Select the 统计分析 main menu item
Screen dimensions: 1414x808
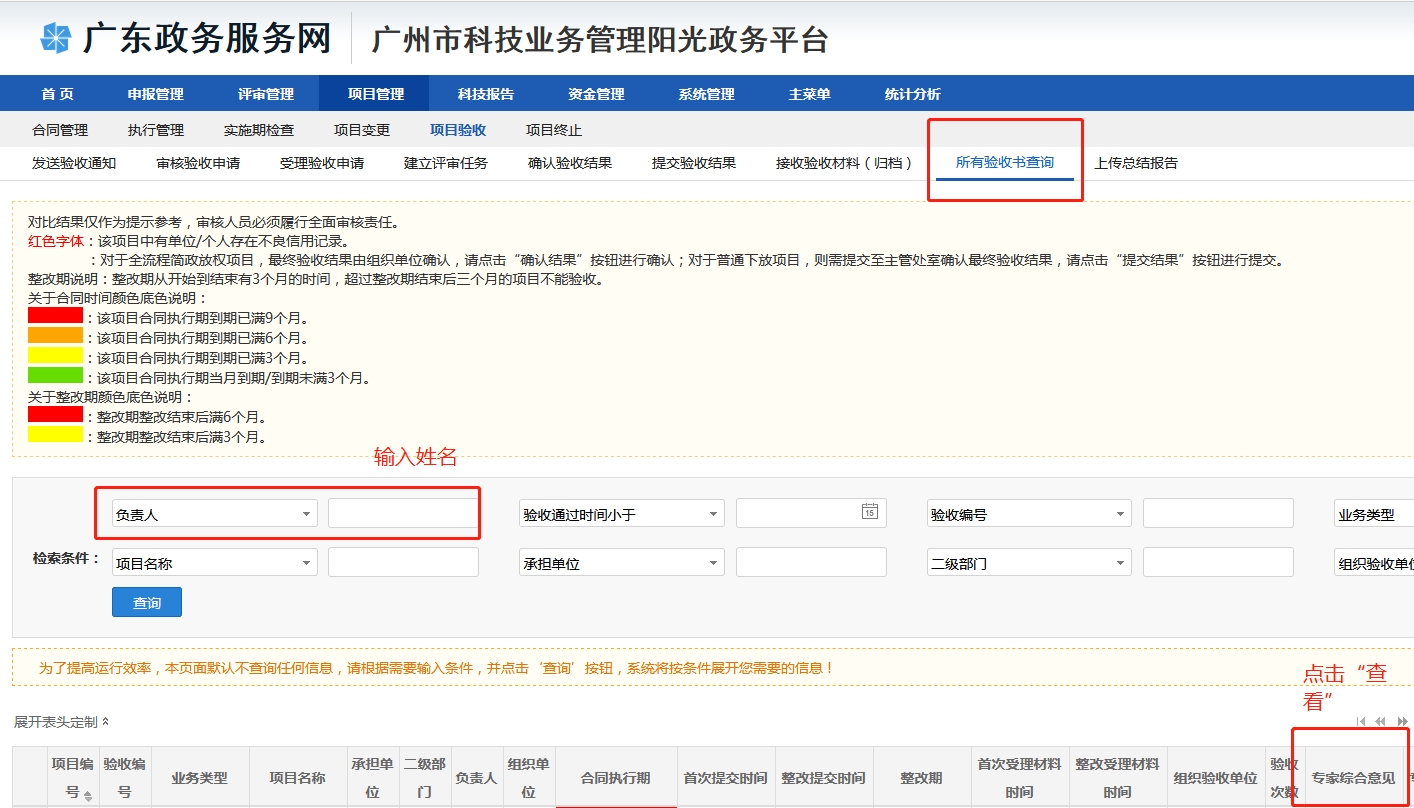click(x=912, y=94)
